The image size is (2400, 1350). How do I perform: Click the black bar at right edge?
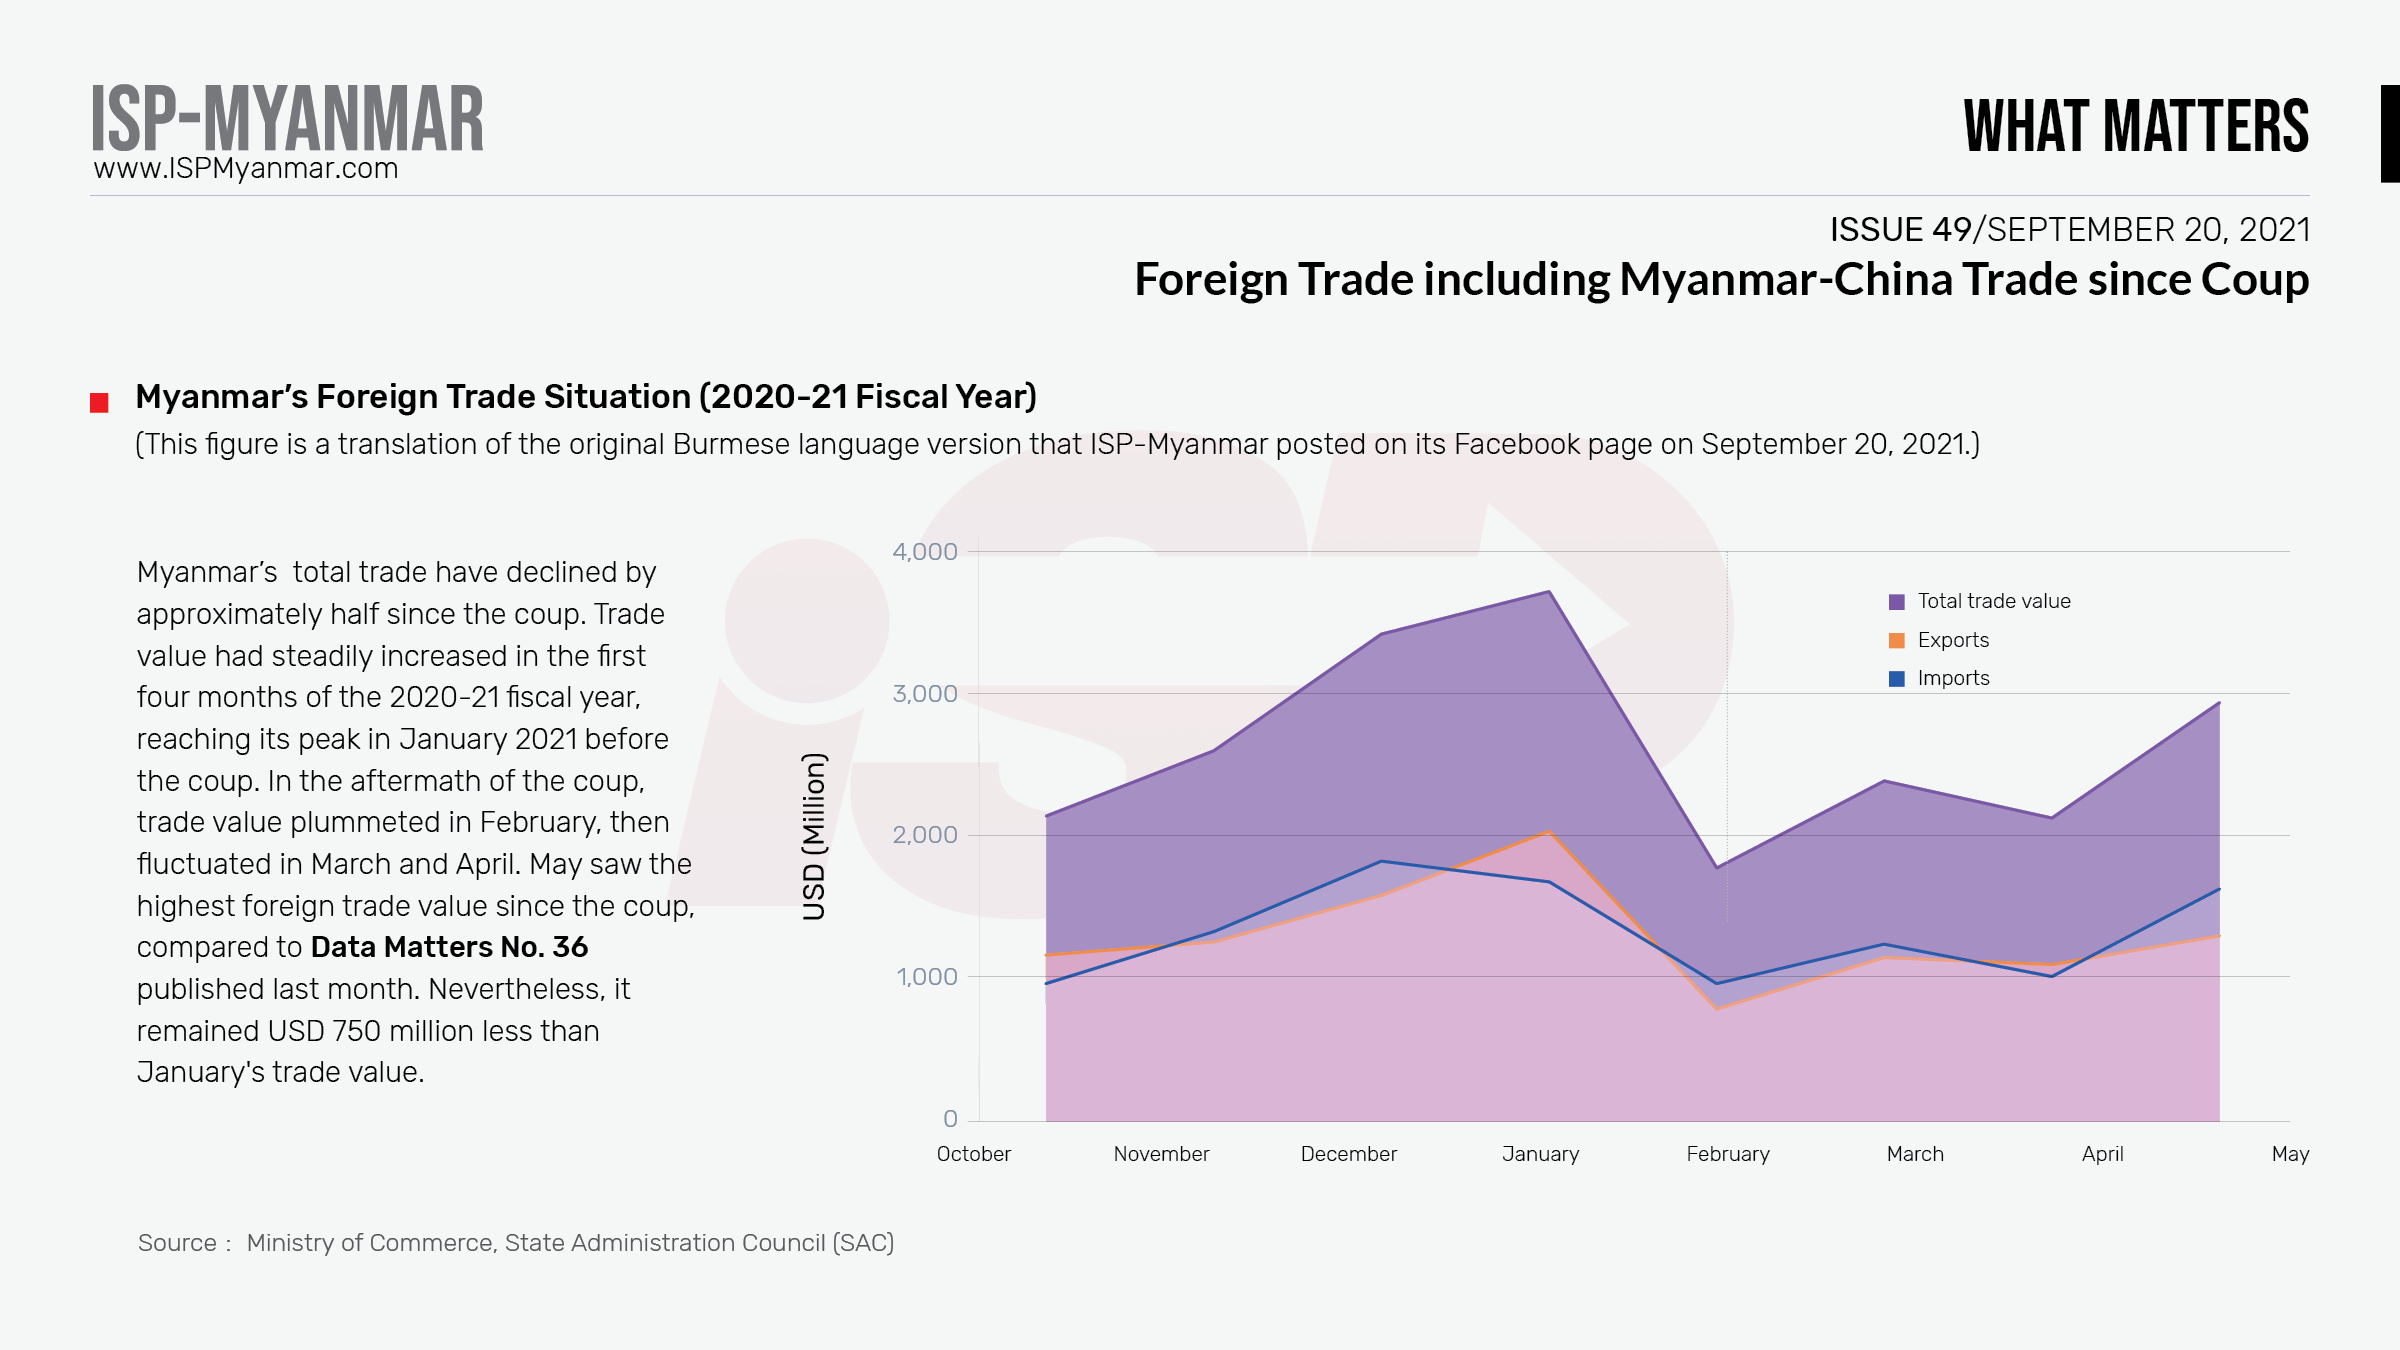pos(2389,134)
